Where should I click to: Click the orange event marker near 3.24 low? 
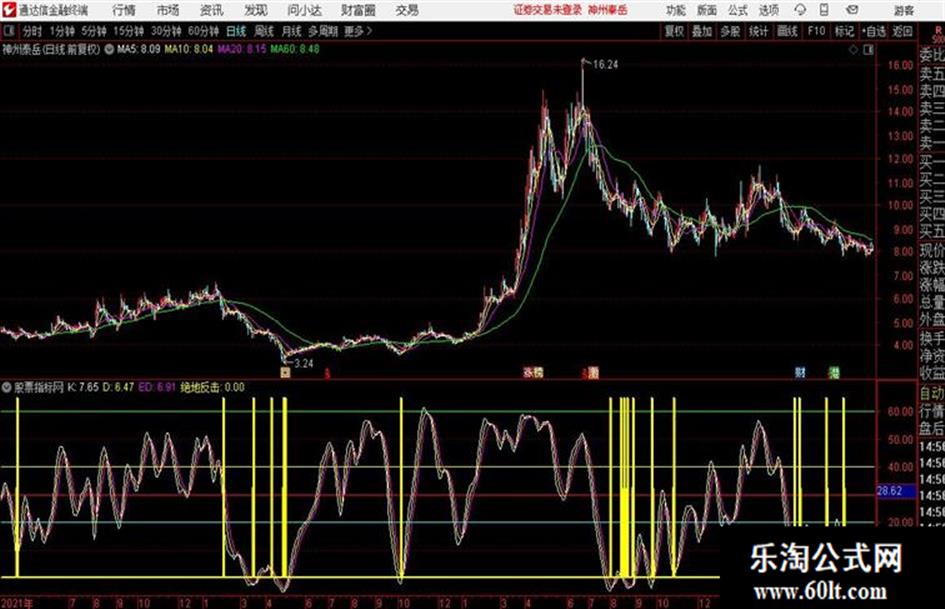[x=285, y=372]
